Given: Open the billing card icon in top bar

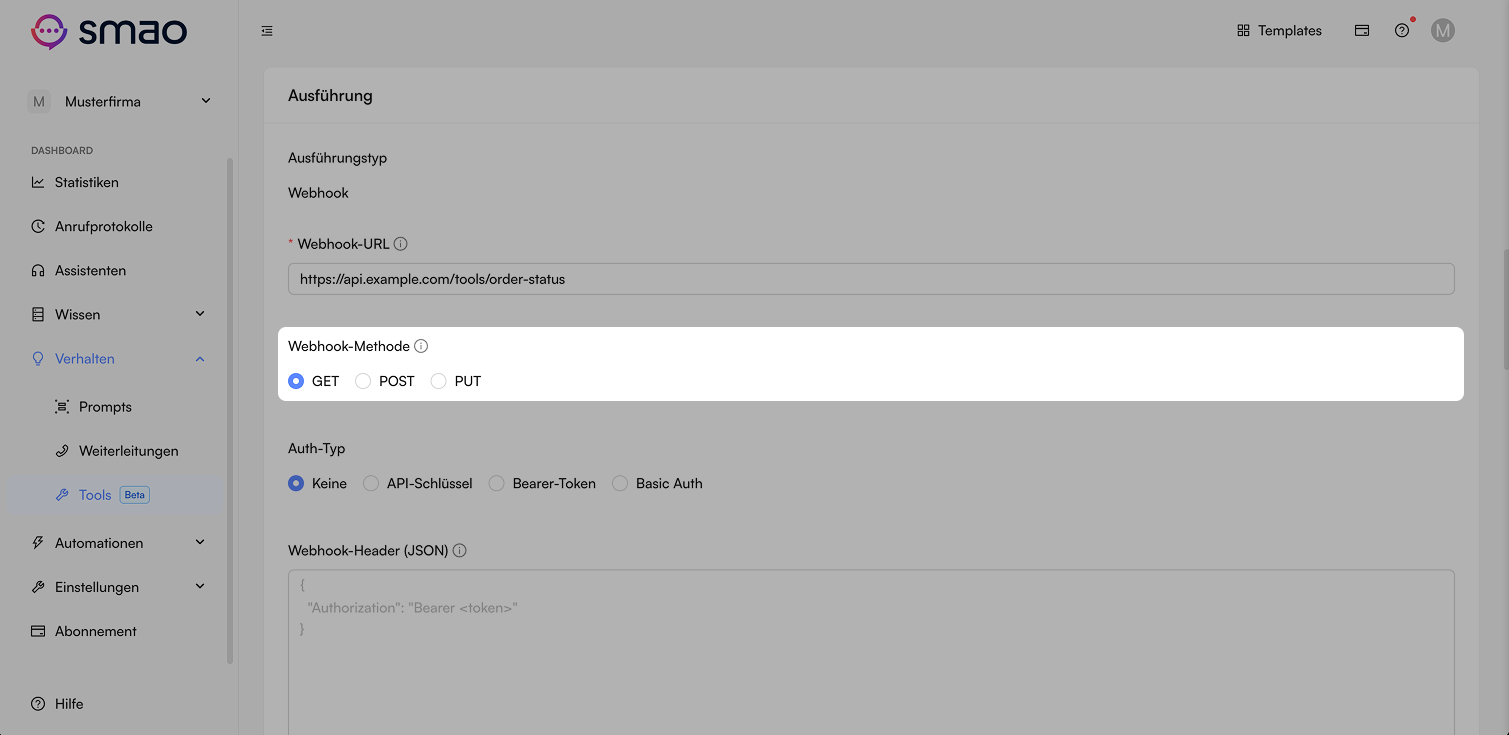Looking at the screenshot, I should 1362,31.
